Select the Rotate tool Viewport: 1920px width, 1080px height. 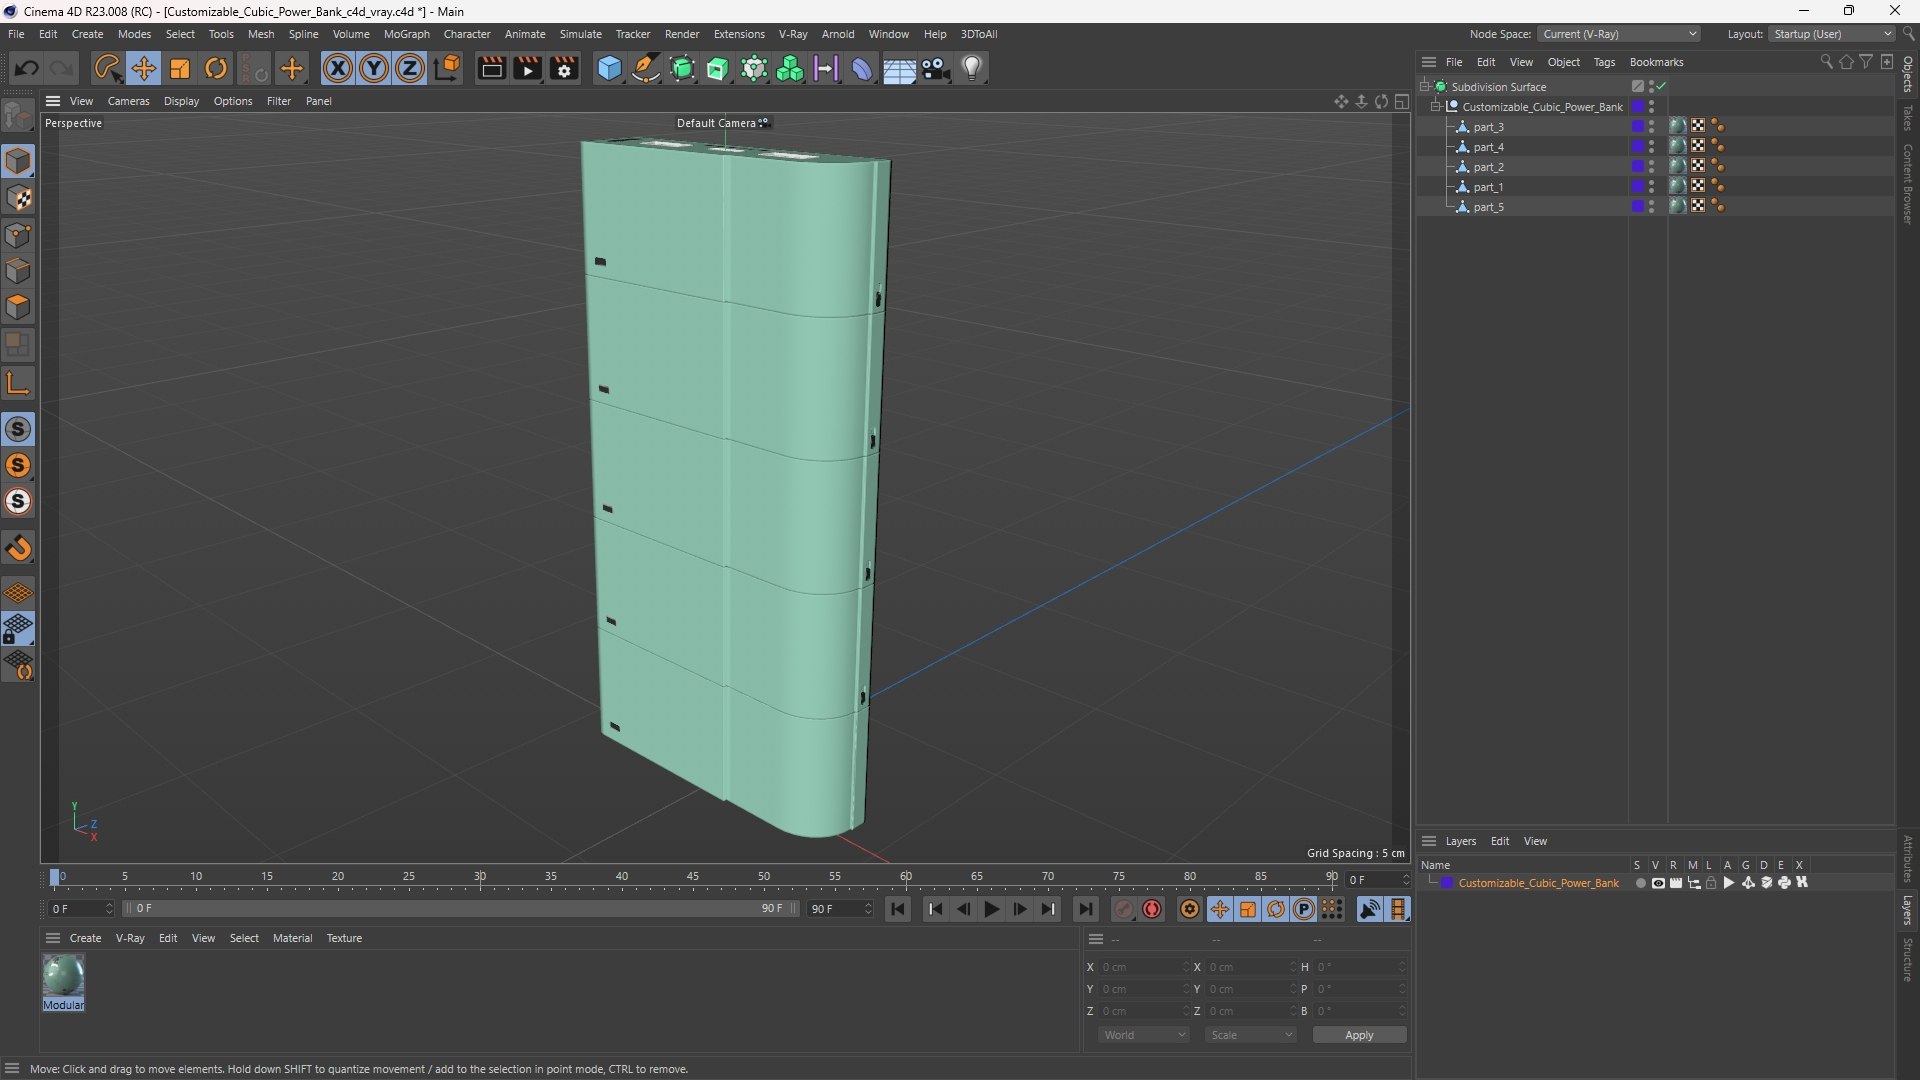(x=216, y=68)
